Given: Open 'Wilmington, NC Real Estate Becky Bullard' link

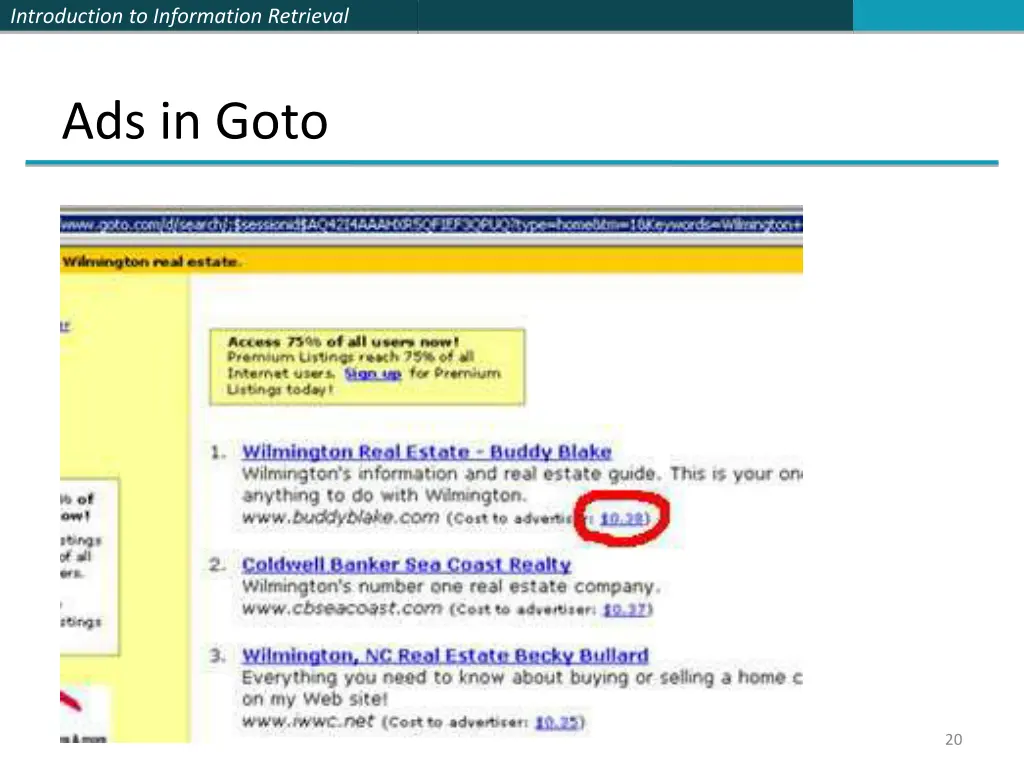Looking at the screenshot, I should [445, 655].
